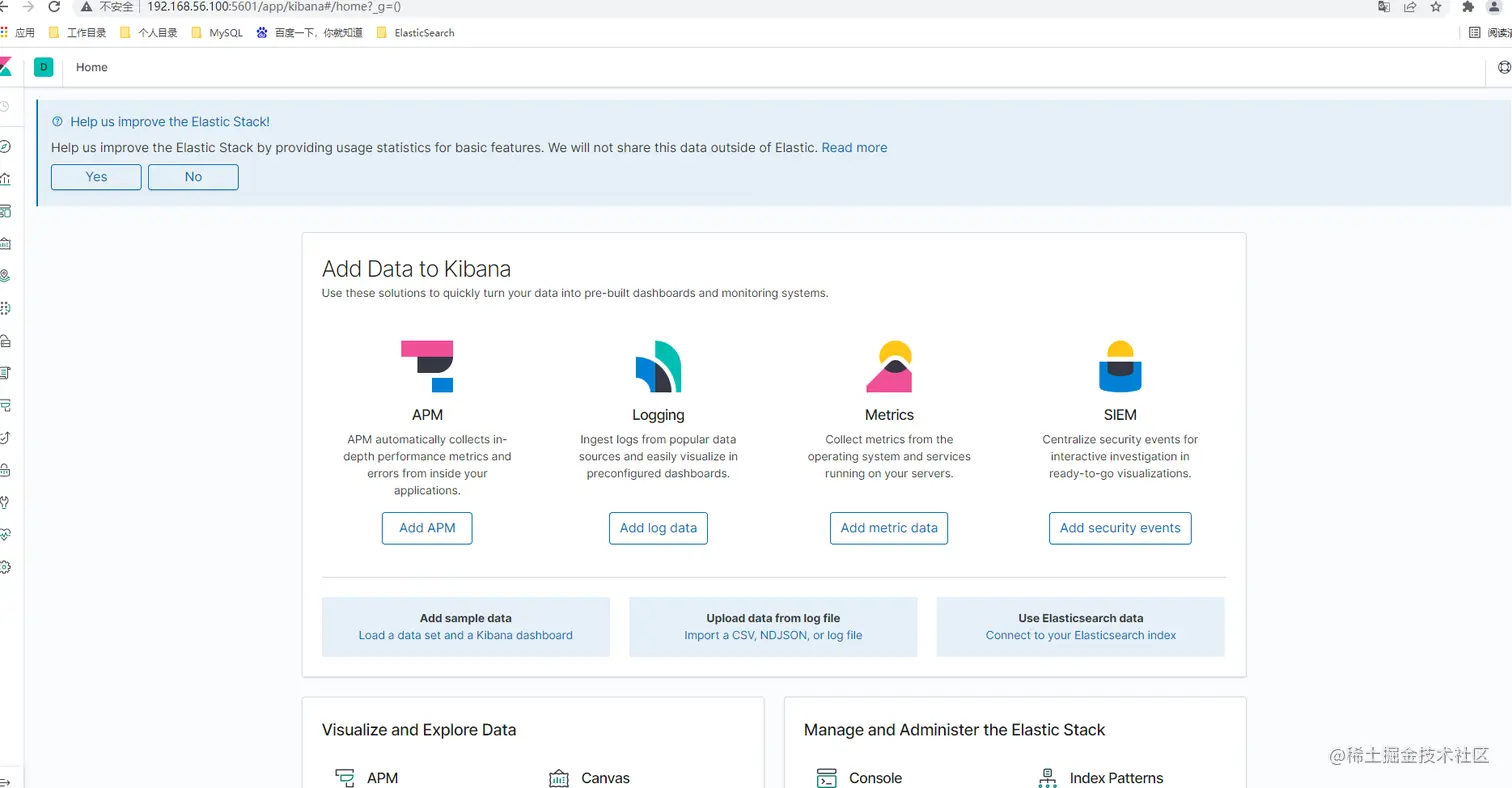Reload the page with browser refresh icon
The width and height of the screenshot is (1512, 788).
point(54,7)
